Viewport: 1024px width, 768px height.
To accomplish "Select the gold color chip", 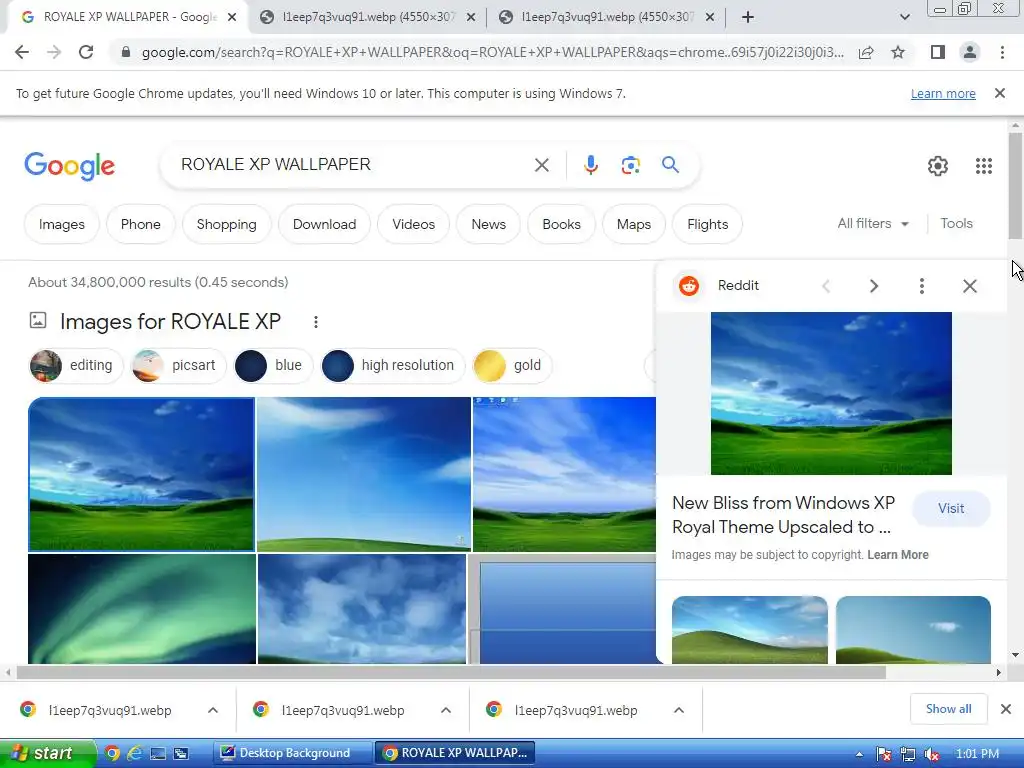I will coord(511,365).
